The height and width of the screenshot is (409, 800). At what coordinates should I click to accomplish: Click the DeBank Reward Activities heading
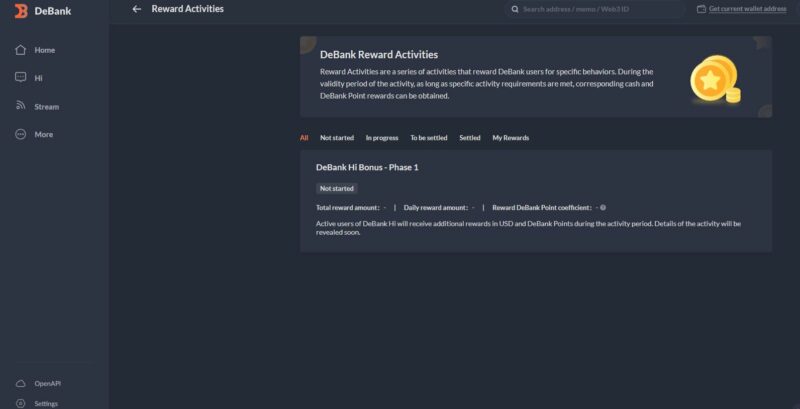[x=379, y=55]
